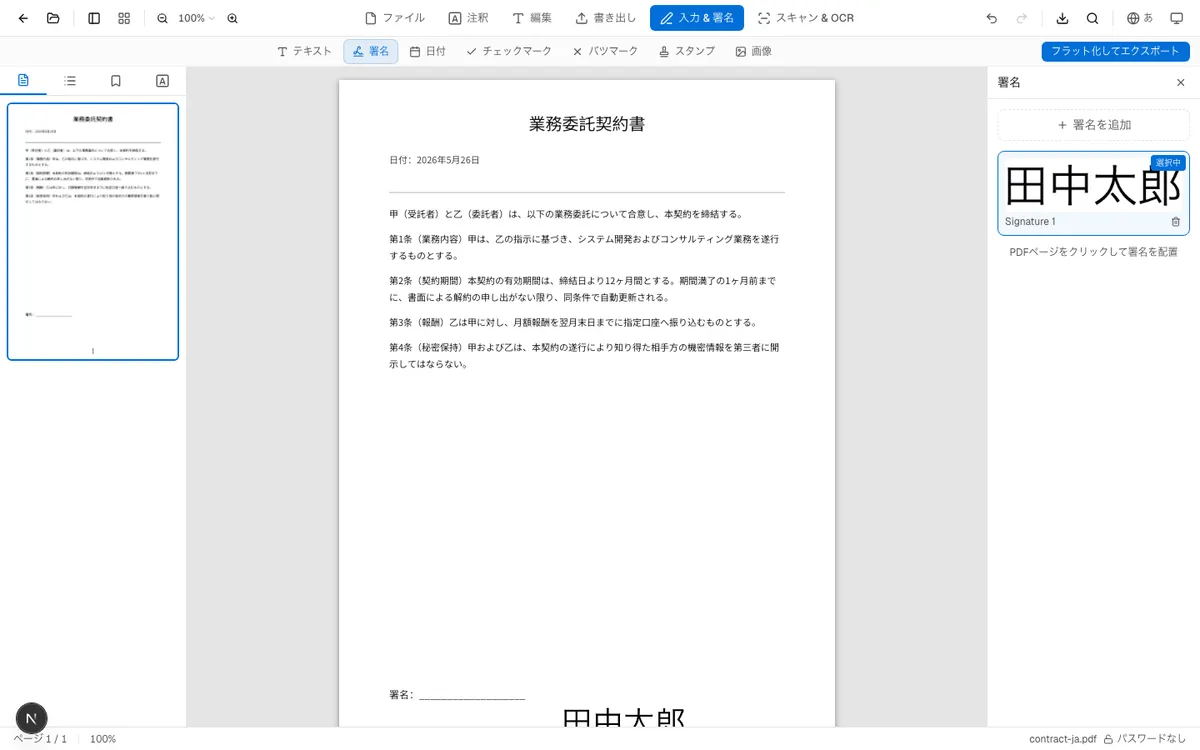Click the 日付：2026年5月26日 text
Screen dimensions: 1200x750
point(434,160)
